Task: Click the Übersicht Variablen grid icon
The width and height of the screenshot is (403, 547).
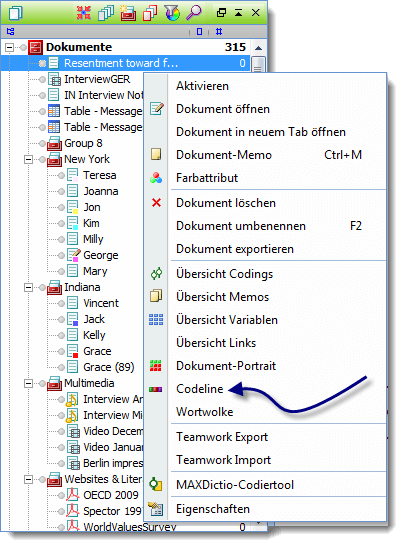Action: click(x=156, y=320)
